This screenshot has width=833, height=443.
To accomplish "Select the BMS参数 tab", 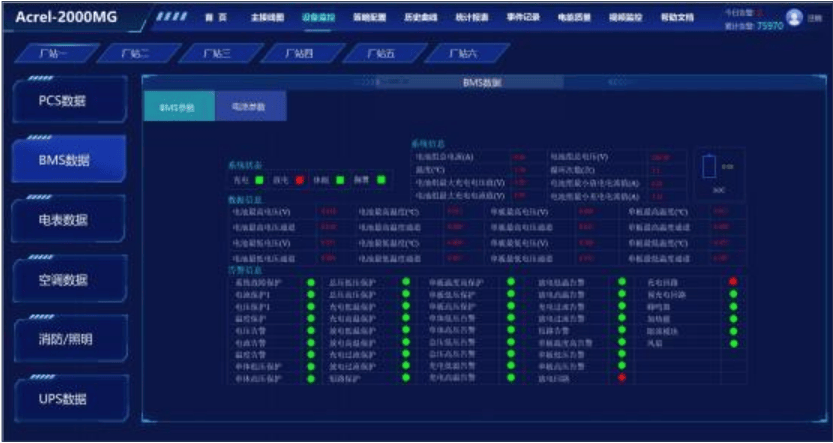I will click(x=178, y=106).
